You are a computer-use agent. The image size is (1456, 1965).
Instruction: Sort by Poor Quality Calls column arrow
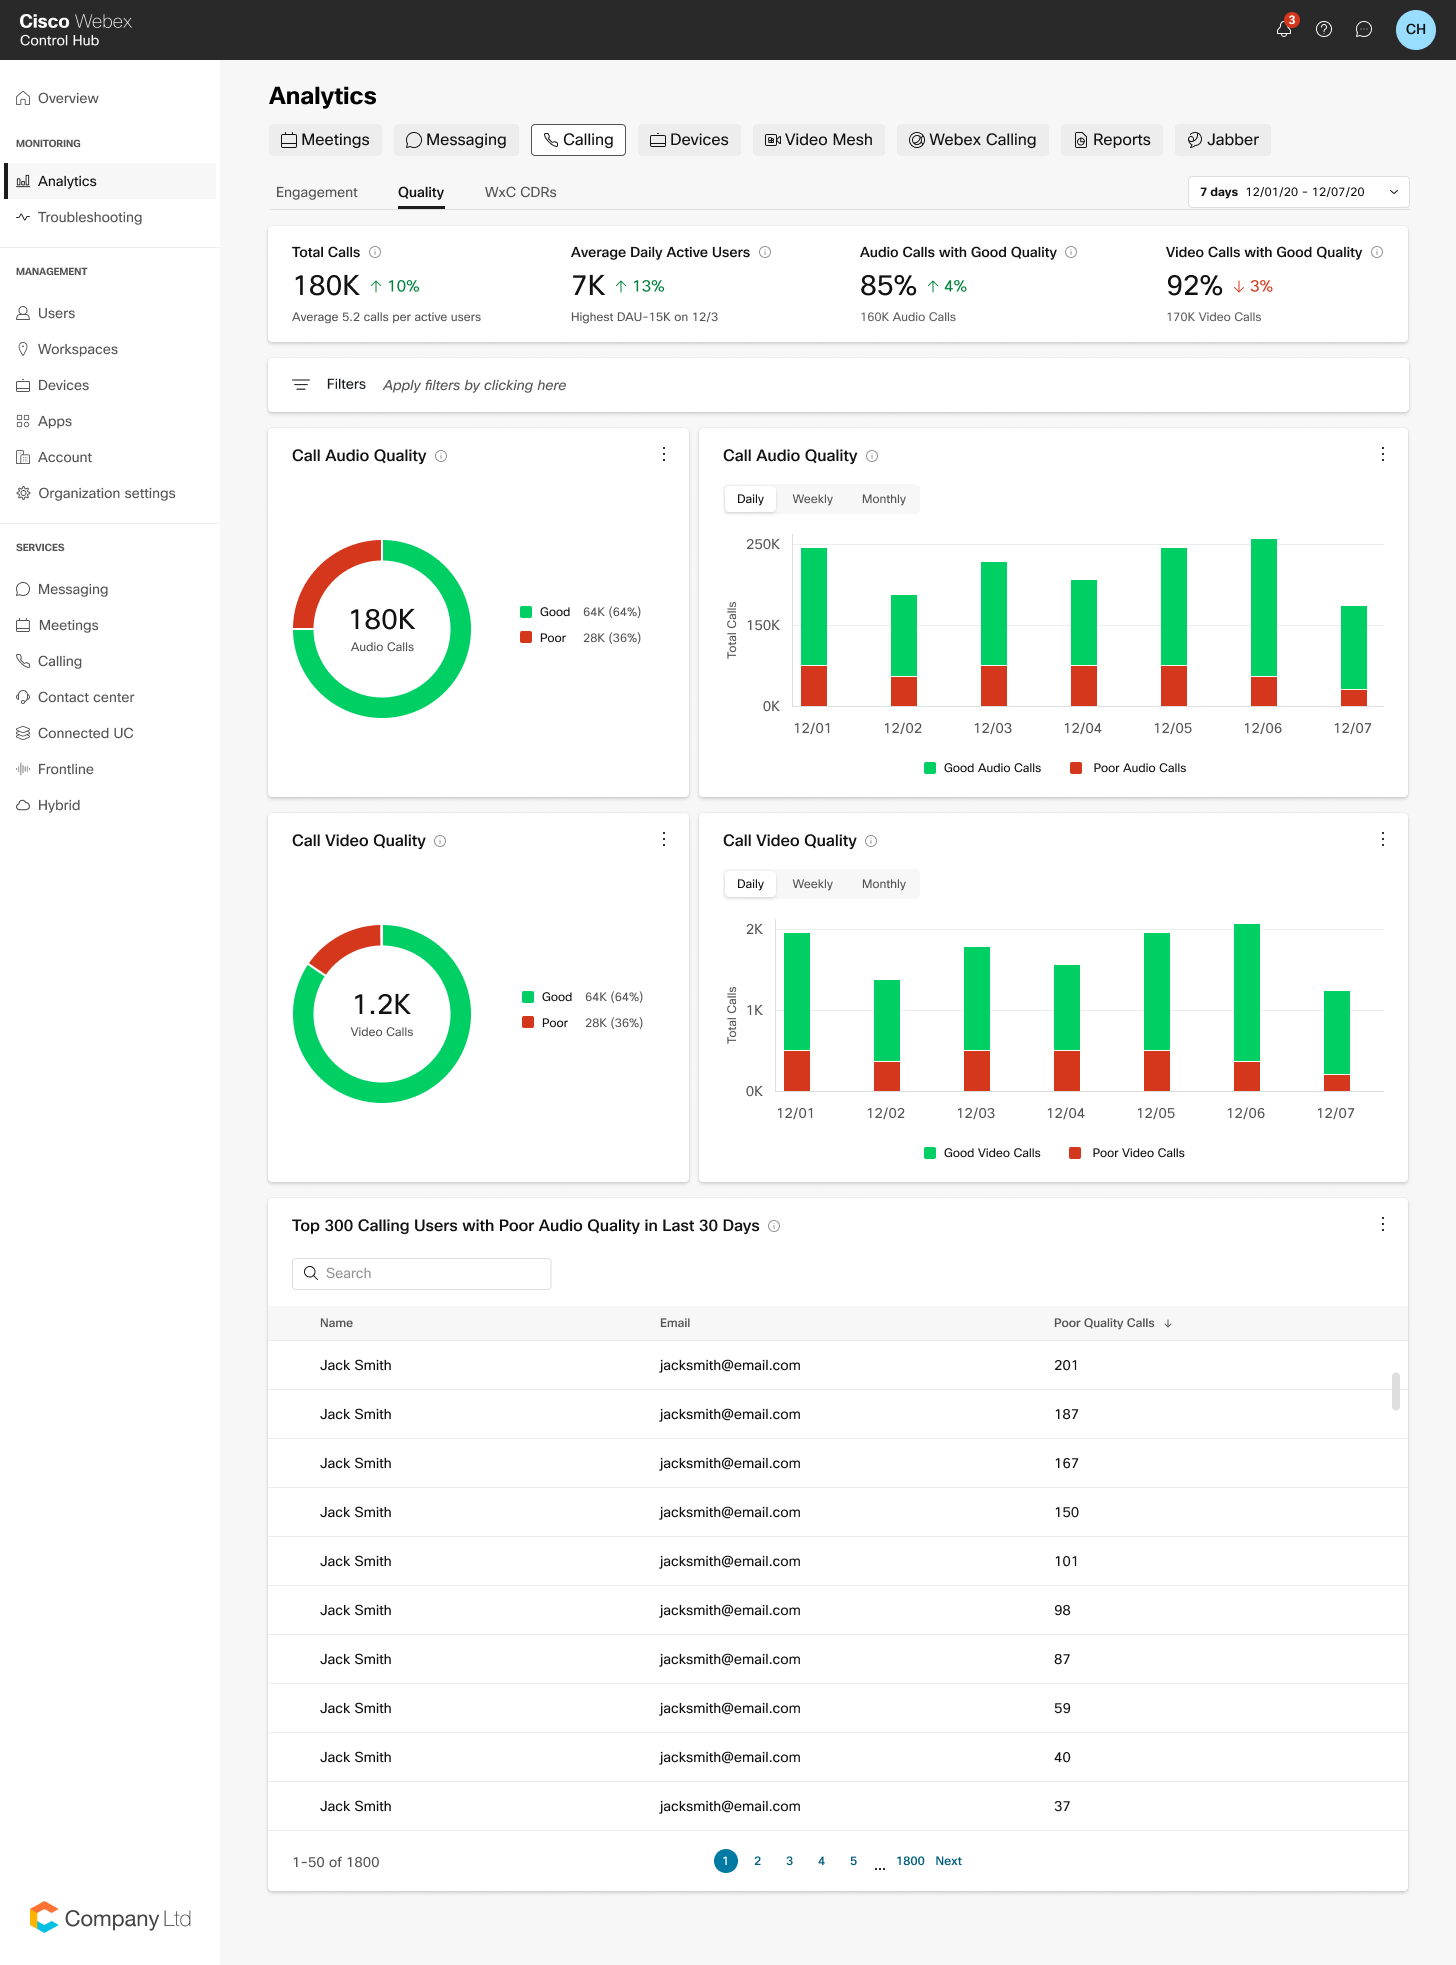point(1168,1323)
